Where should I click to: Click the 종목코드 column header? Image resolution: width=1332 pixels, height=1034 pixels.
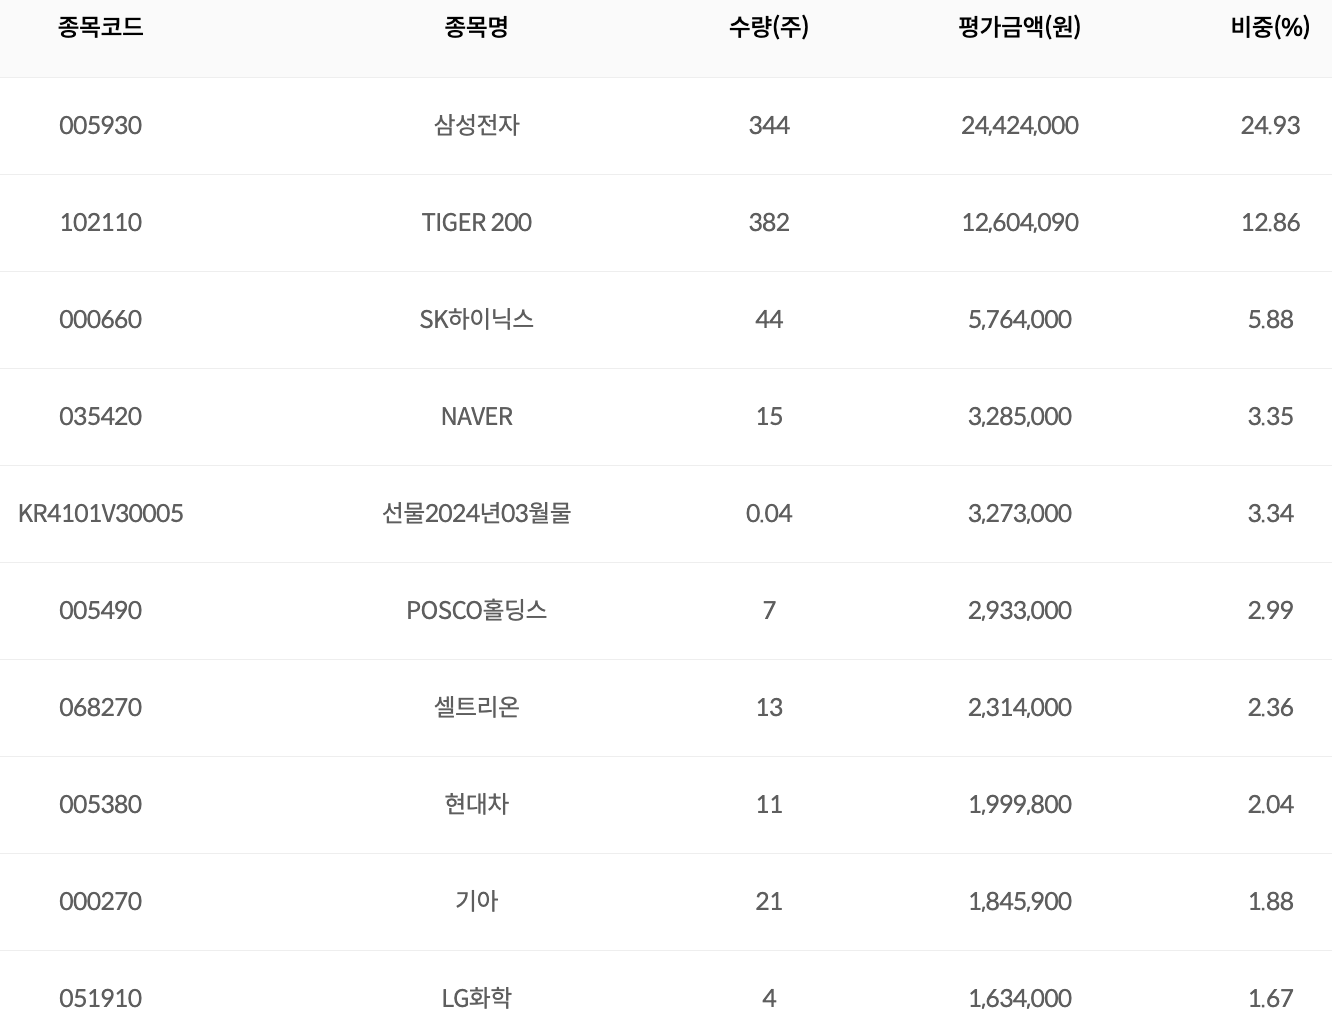pos(100,27)
